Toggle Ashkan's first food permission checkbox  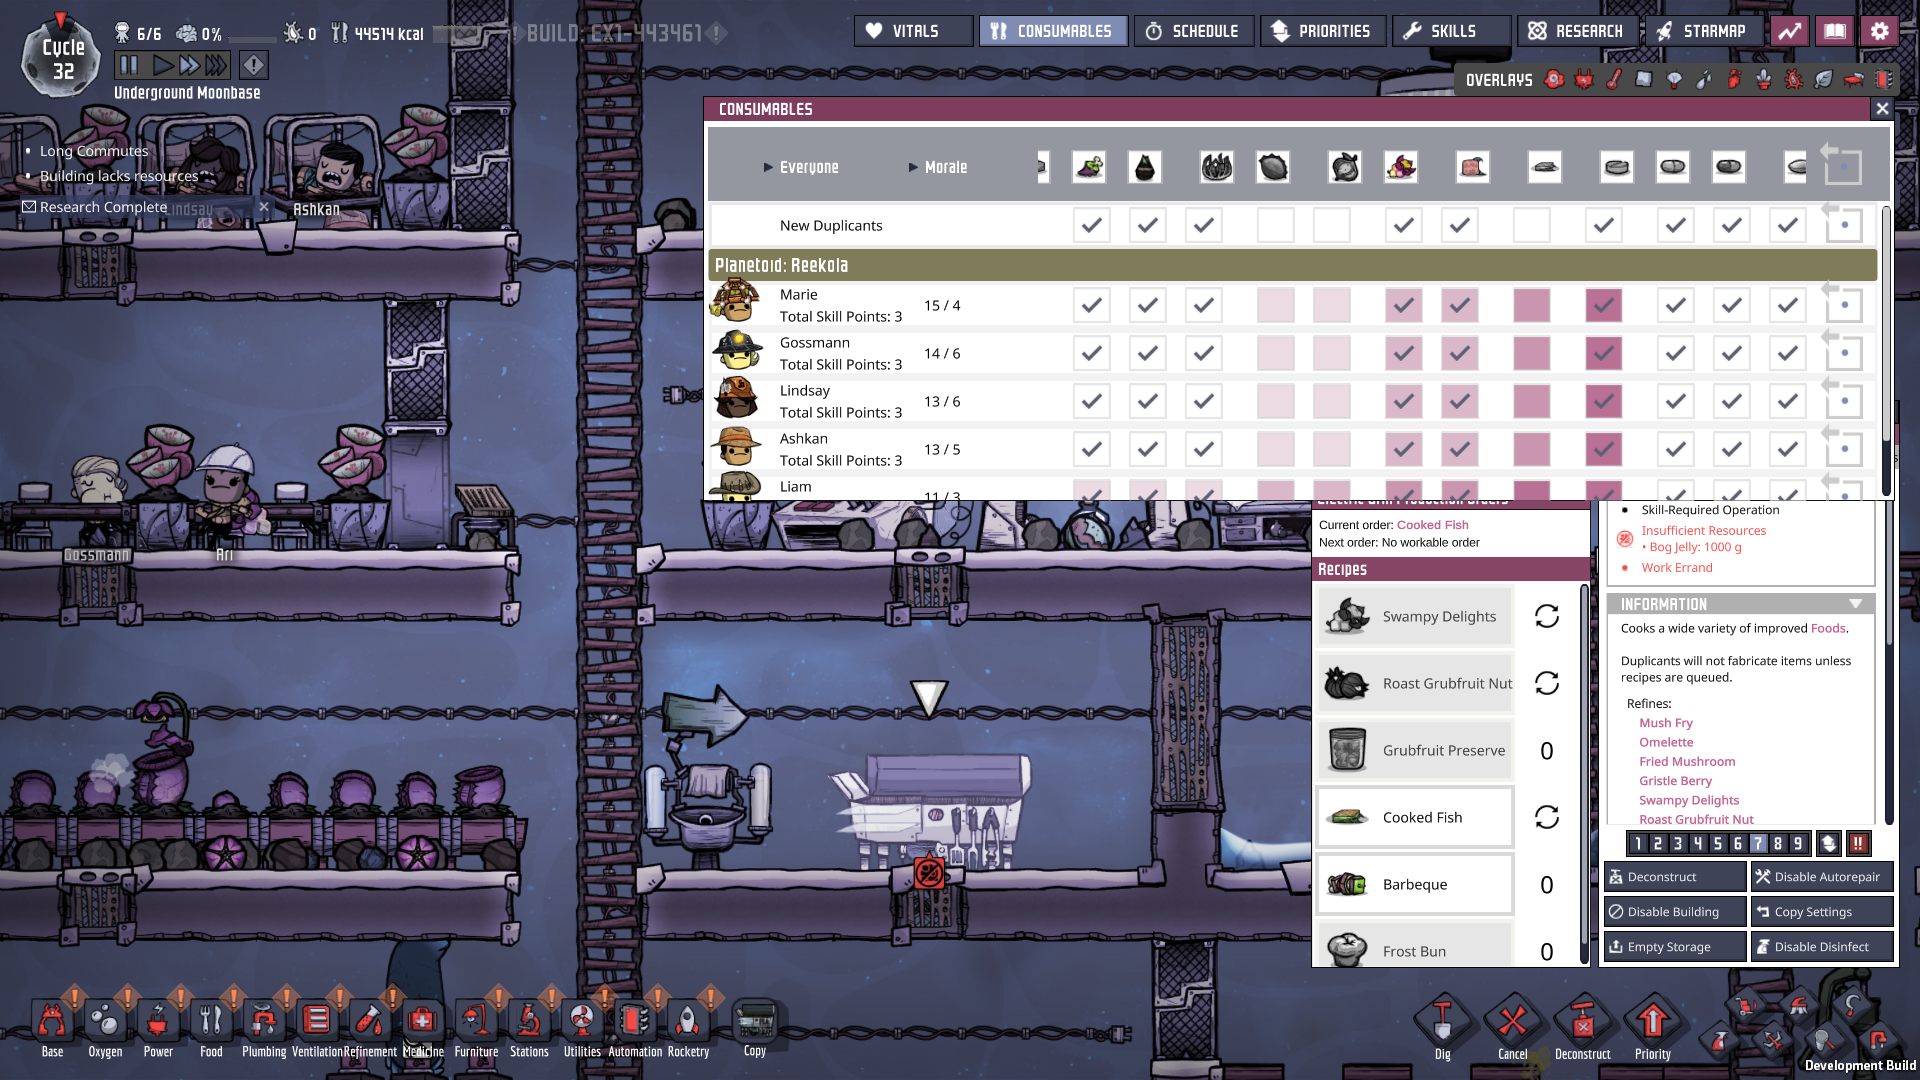click(x=1091, y=449)
